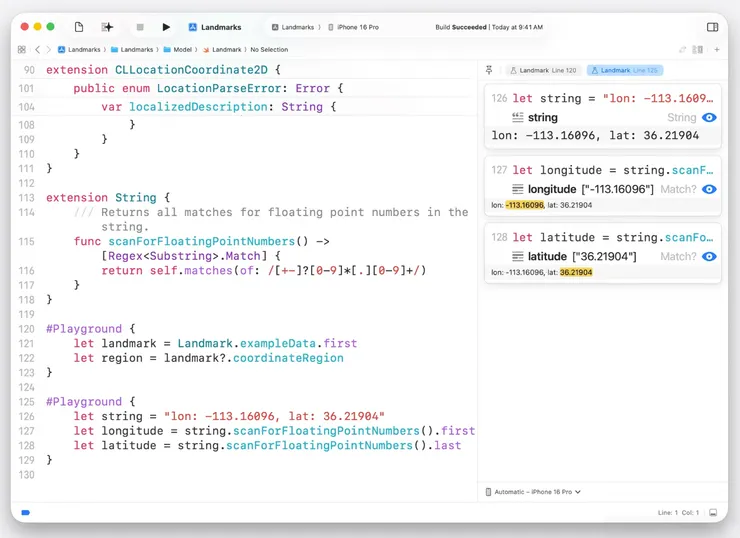Open the Automatic – iPhone 16 Pro dropdown
This screenshot has height=538, width=740.
pos(533,492)
